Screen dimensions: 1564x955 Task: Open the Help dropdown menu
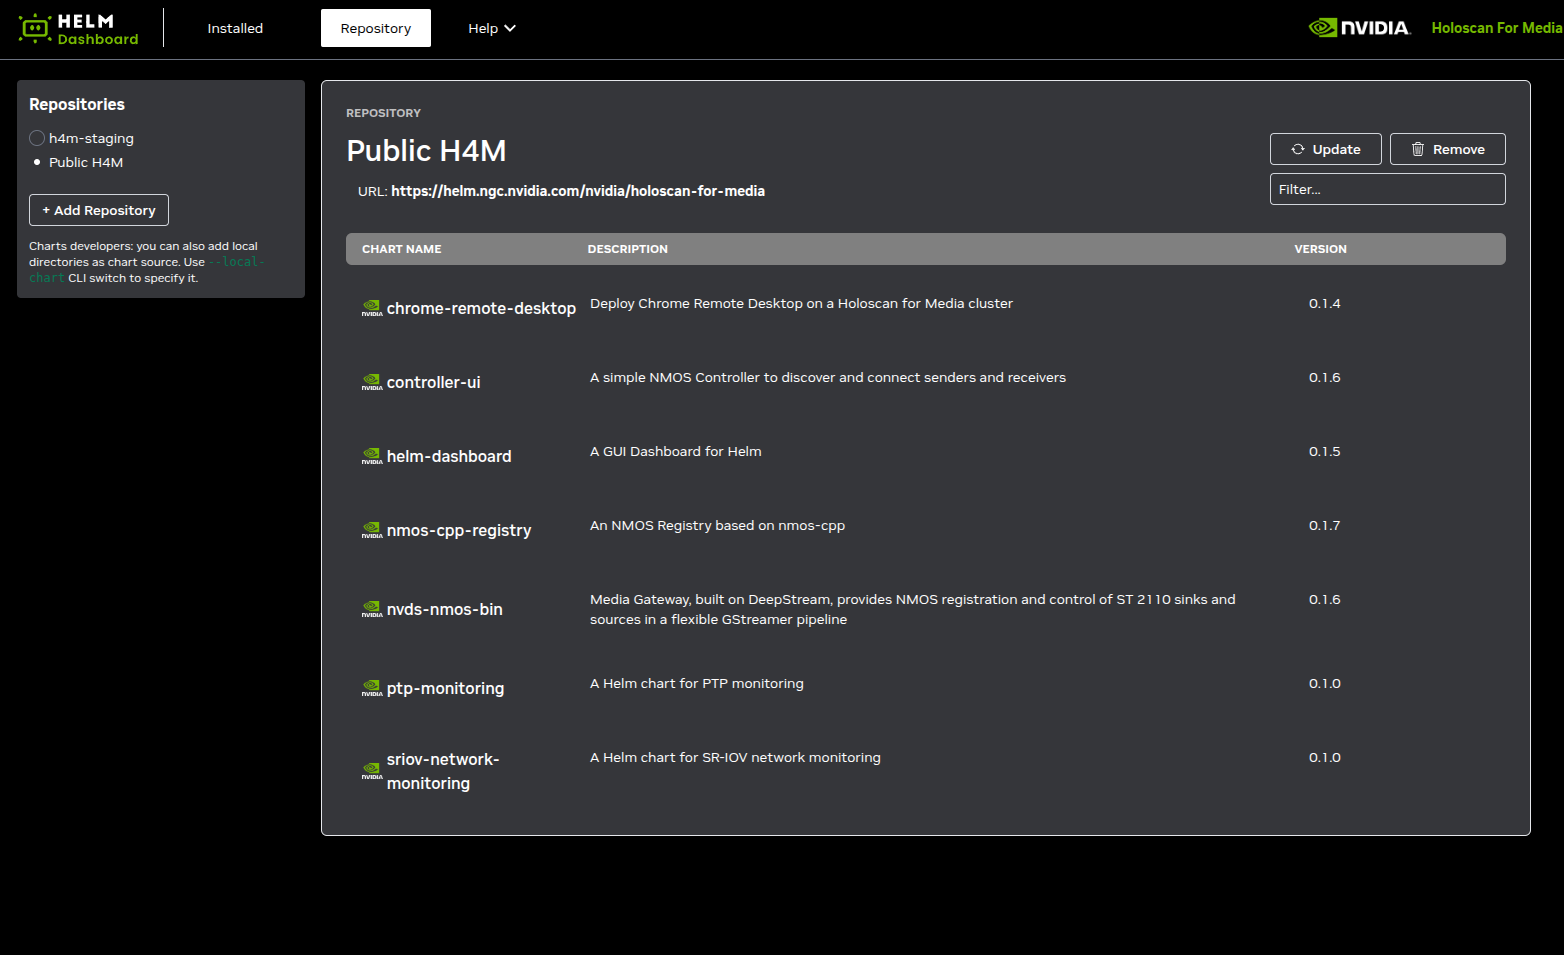pos(491,28)
